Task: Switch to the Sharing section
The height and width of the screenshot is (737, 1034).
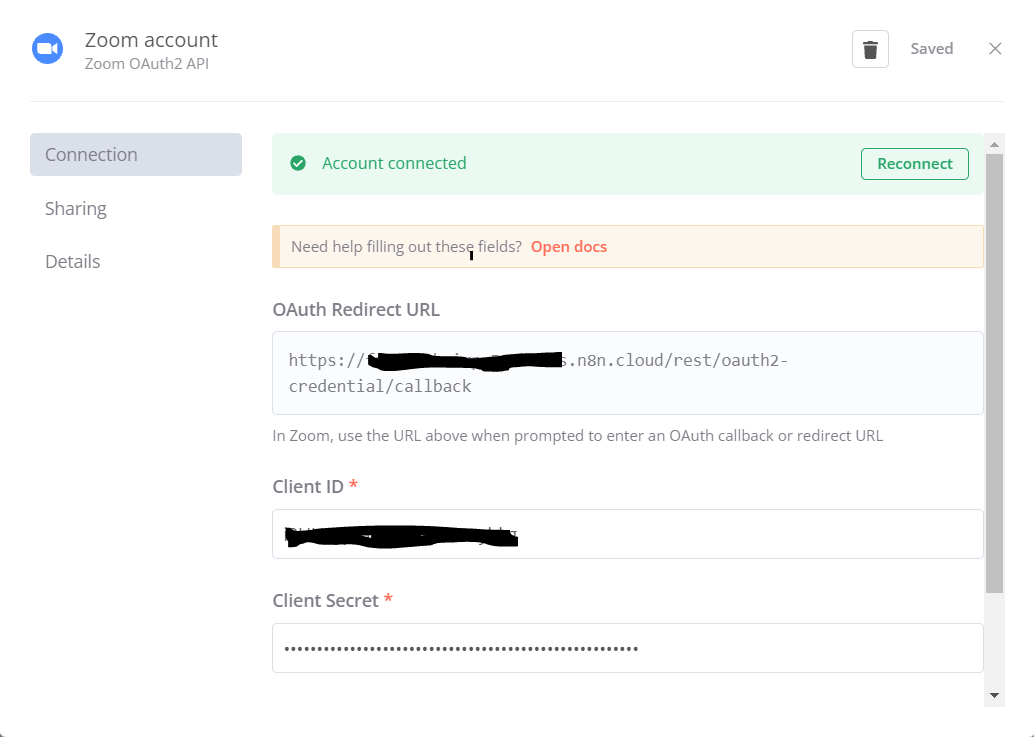Action: [x=76, y=208]
